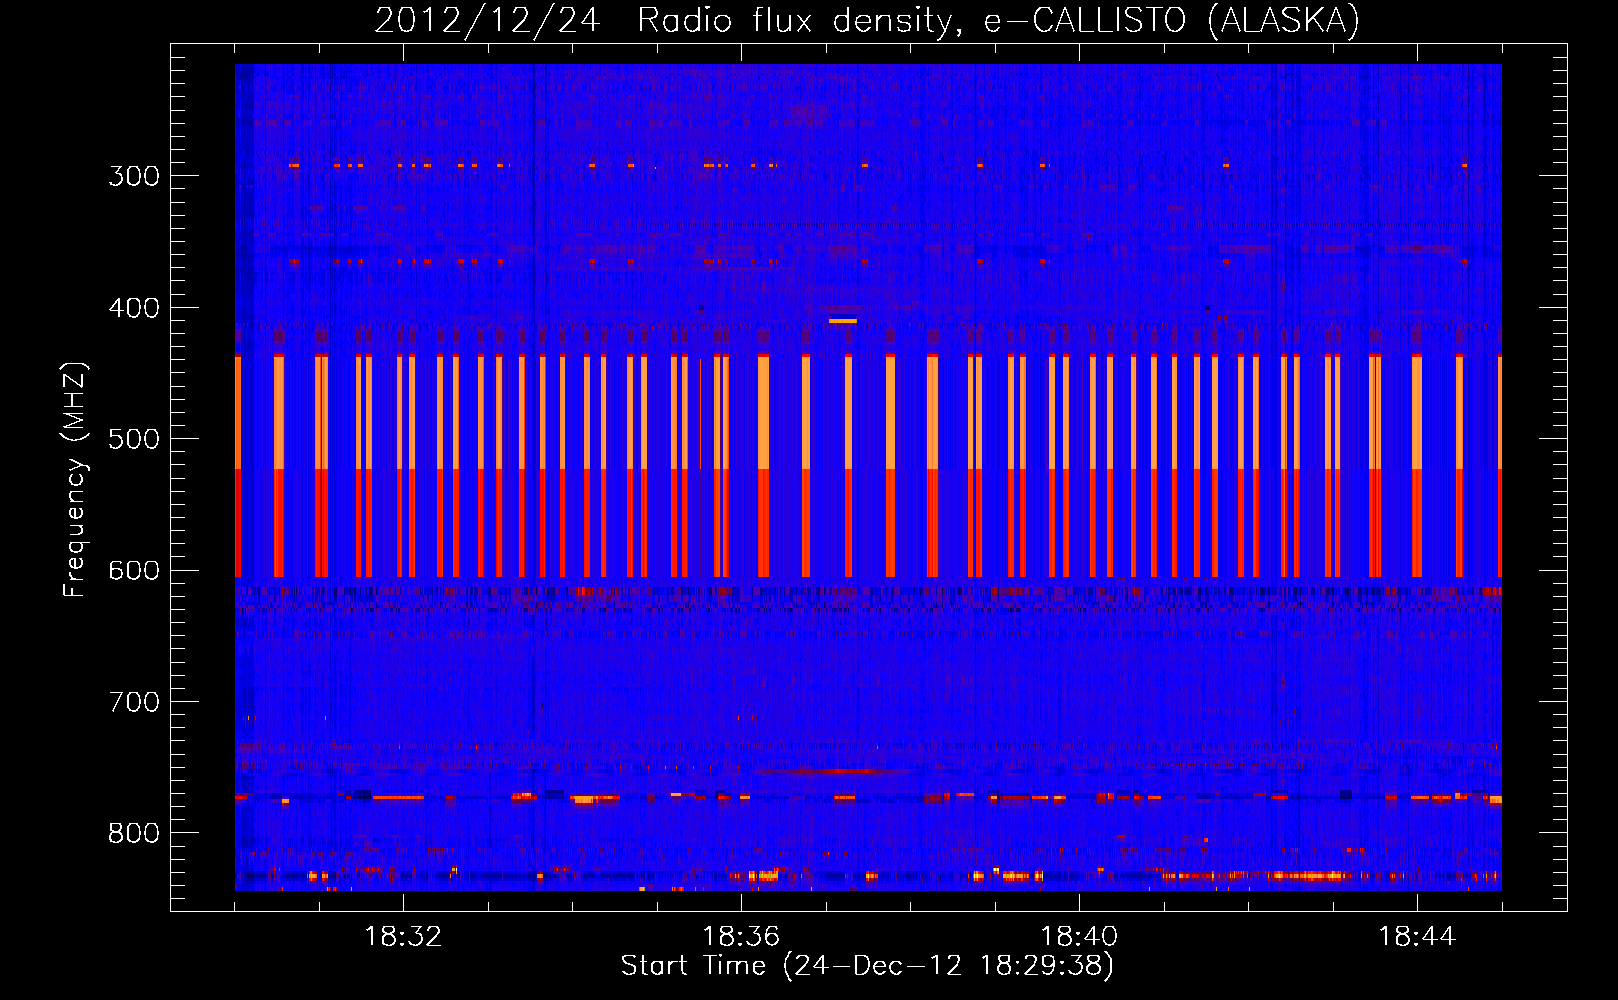This screenshot has width=1618, height=1000.
Task: Select the 'Frequency (MHZ)' y-axis label
Action: (x=75, y=480)
